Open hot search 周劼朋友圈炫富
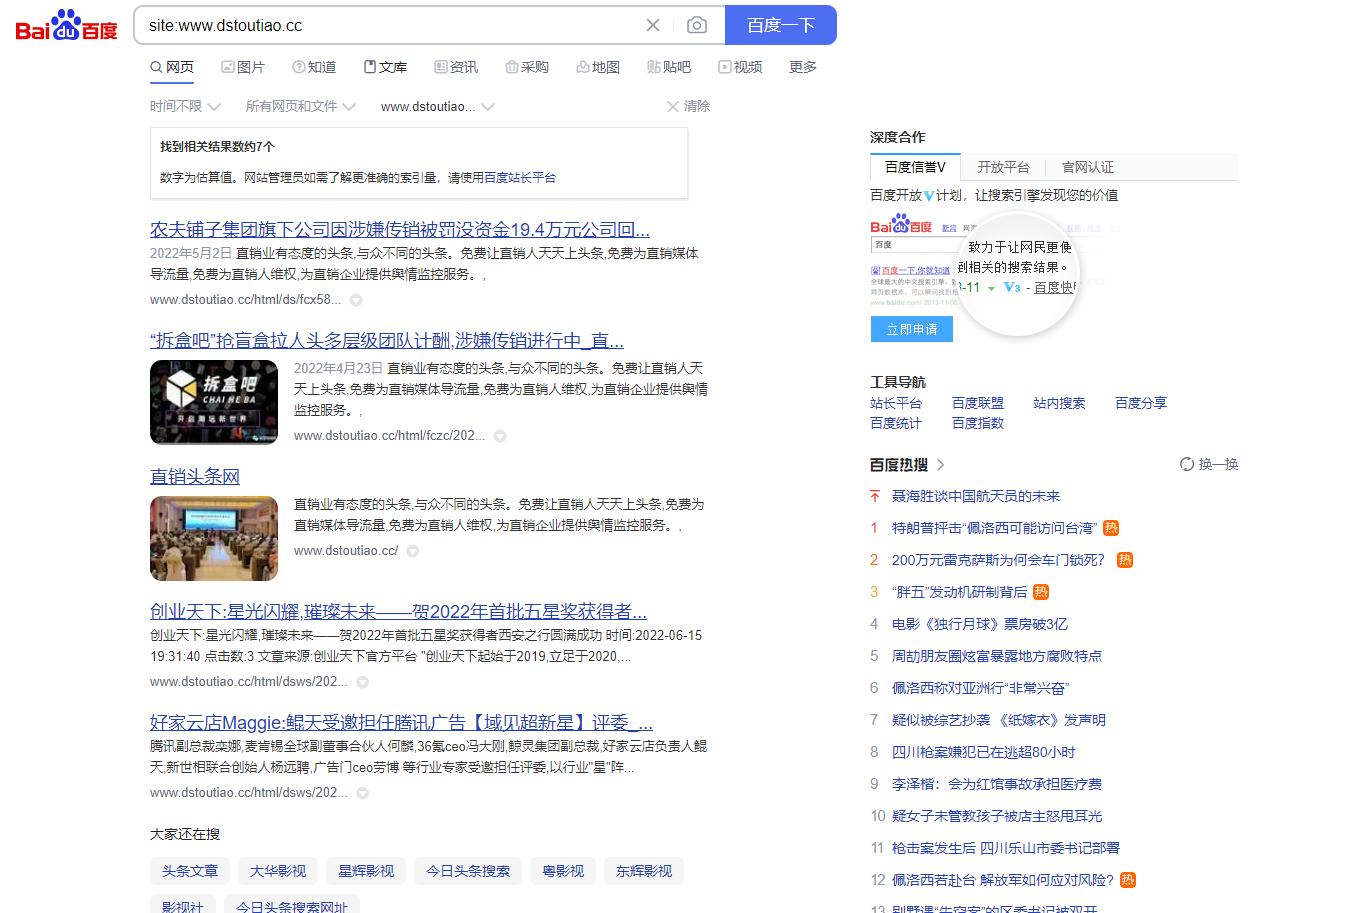The width and height of the screenshot is (1372, 913). (997, 656)
